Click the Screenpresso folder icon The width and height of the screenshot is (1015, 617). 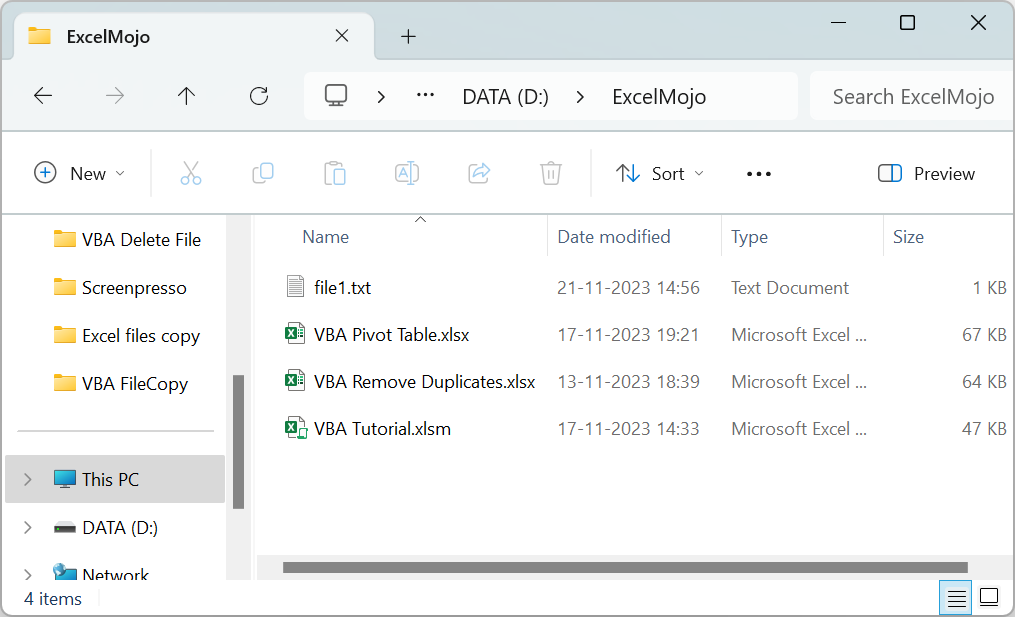[65, 286]
